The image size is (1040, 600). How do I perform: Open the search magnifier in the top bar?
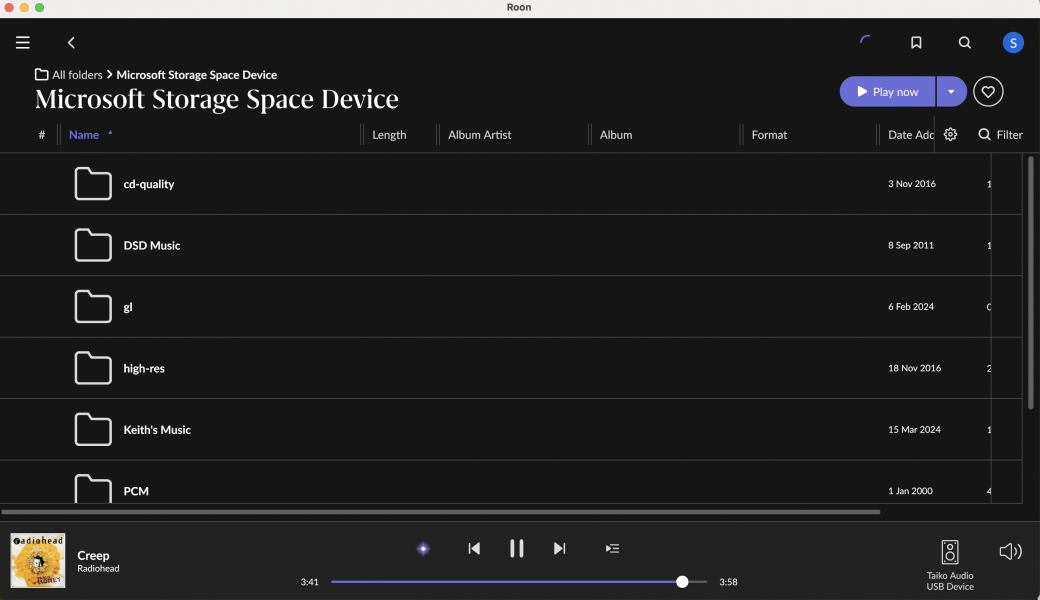coord(964,42)
